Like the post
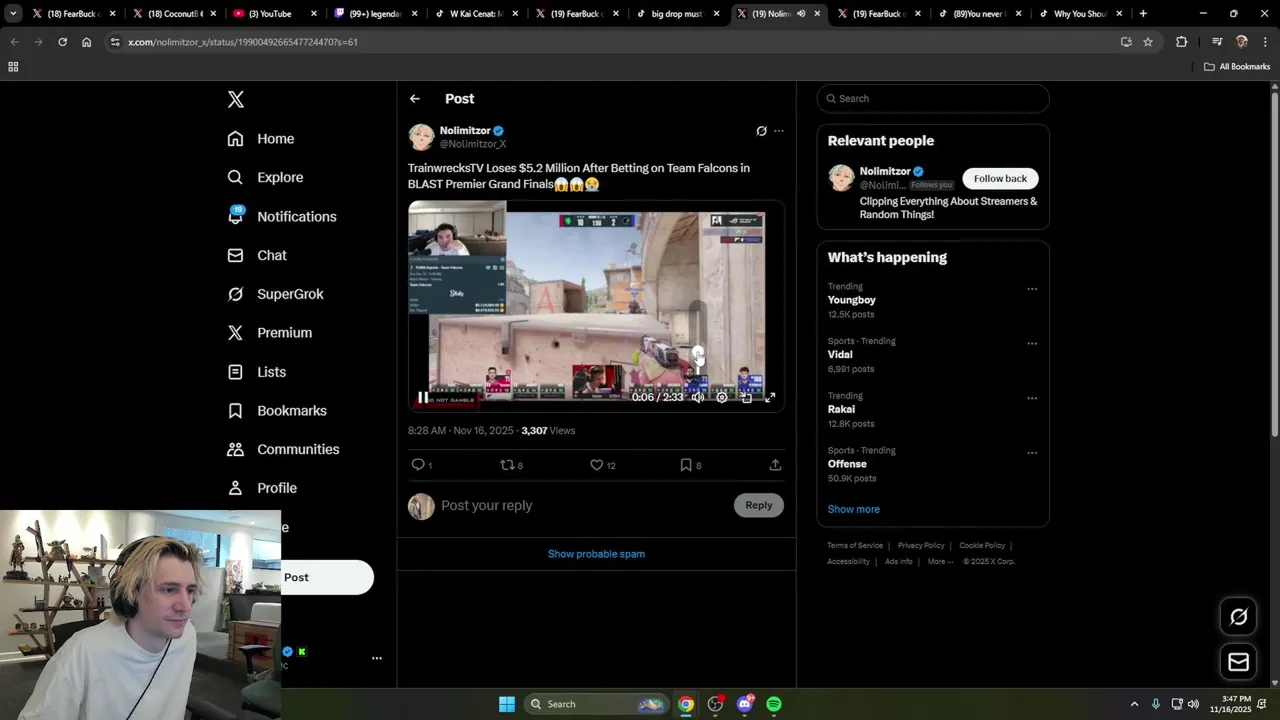The width and height of the screenshot is (1280, 720). [x=602, y=465]
